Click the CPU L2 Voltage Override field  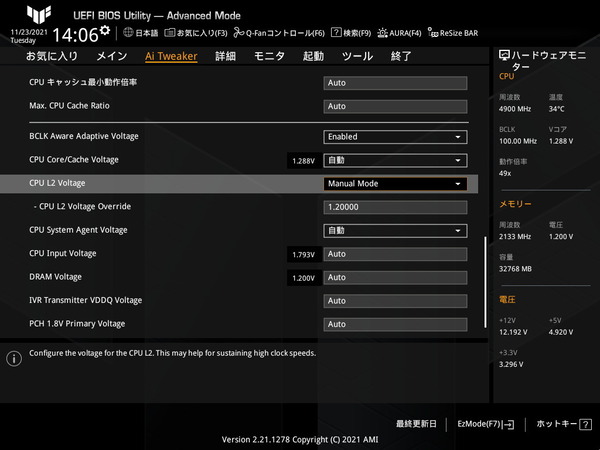pyautogui.click(x=395, y=207)
